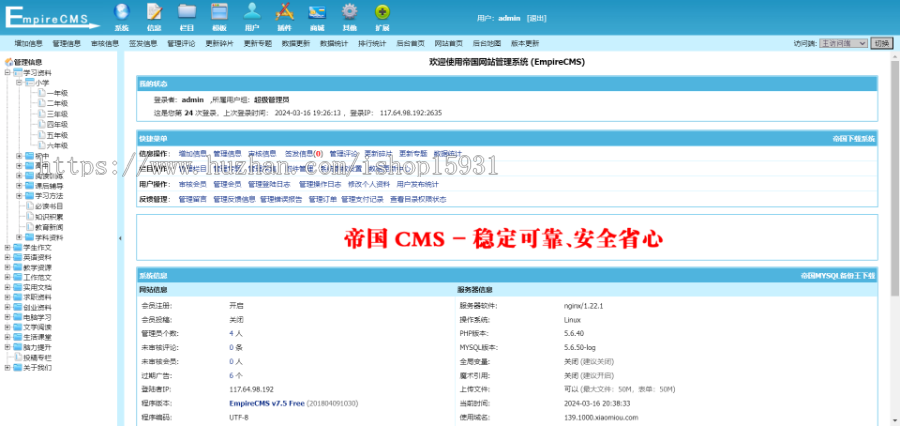Open the 栏目 (Column) folder icon
Screen dimensions: 900x426
tap(187, 12)
